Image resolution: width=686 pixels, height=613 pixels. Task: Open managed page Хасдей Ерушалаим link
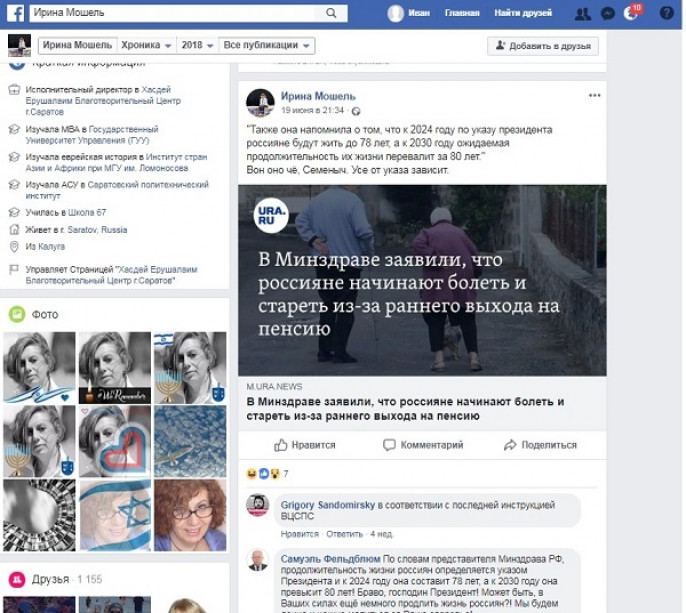point(112,275)
